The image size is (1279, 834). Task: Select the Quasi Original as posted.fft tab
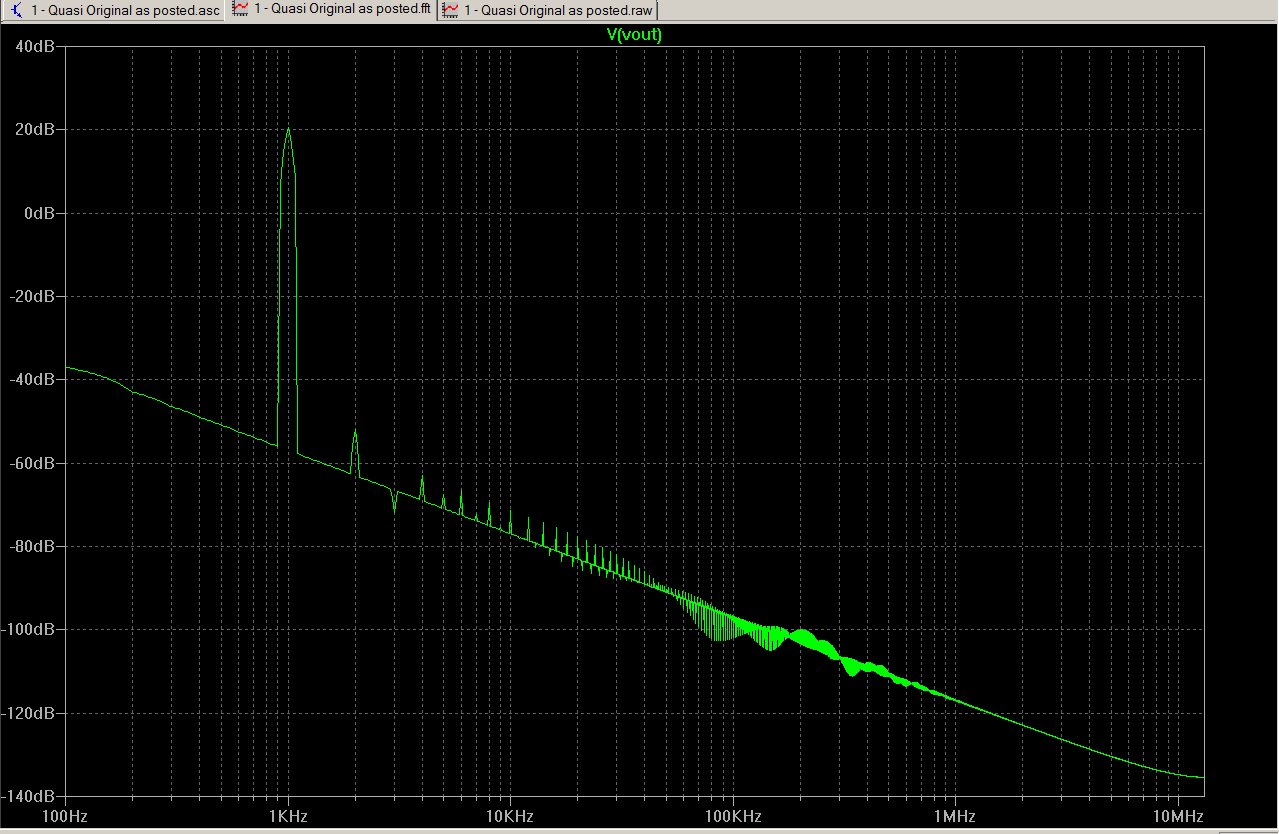pos(331,9)
